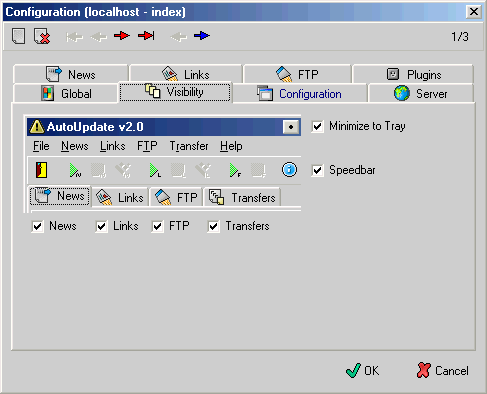Select the Visibility tab
This screenshot has height=394, width=487.
(x=175, y=92)
